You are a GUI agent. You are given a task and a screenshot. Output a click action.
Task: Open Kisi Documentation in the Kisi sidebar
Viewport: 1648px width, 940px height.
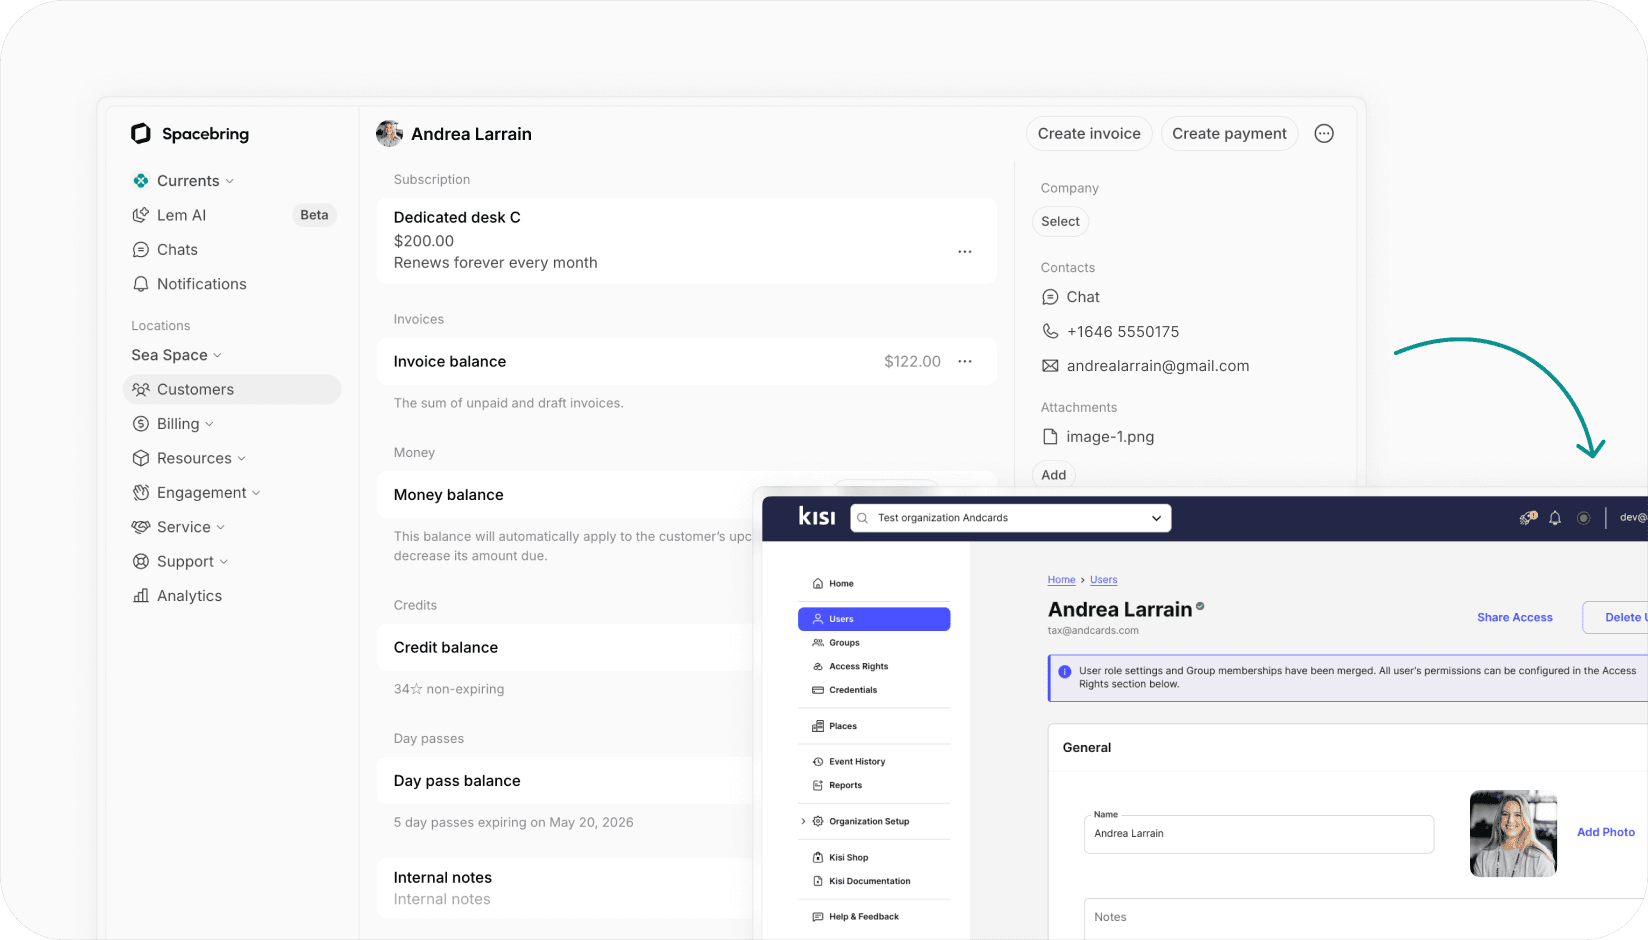tap(861, 882)
